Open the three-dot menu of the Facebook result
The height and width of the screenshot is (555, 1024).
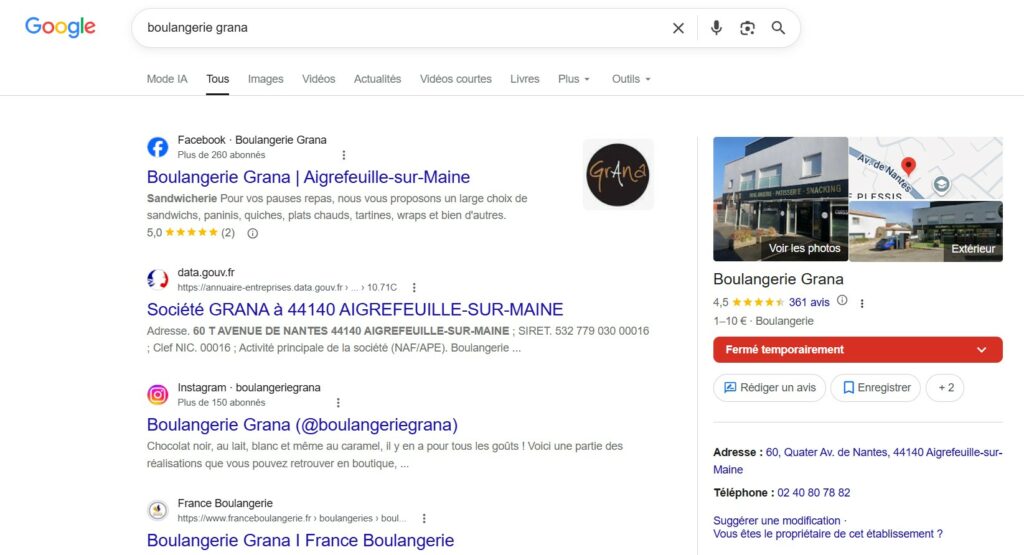344,155
